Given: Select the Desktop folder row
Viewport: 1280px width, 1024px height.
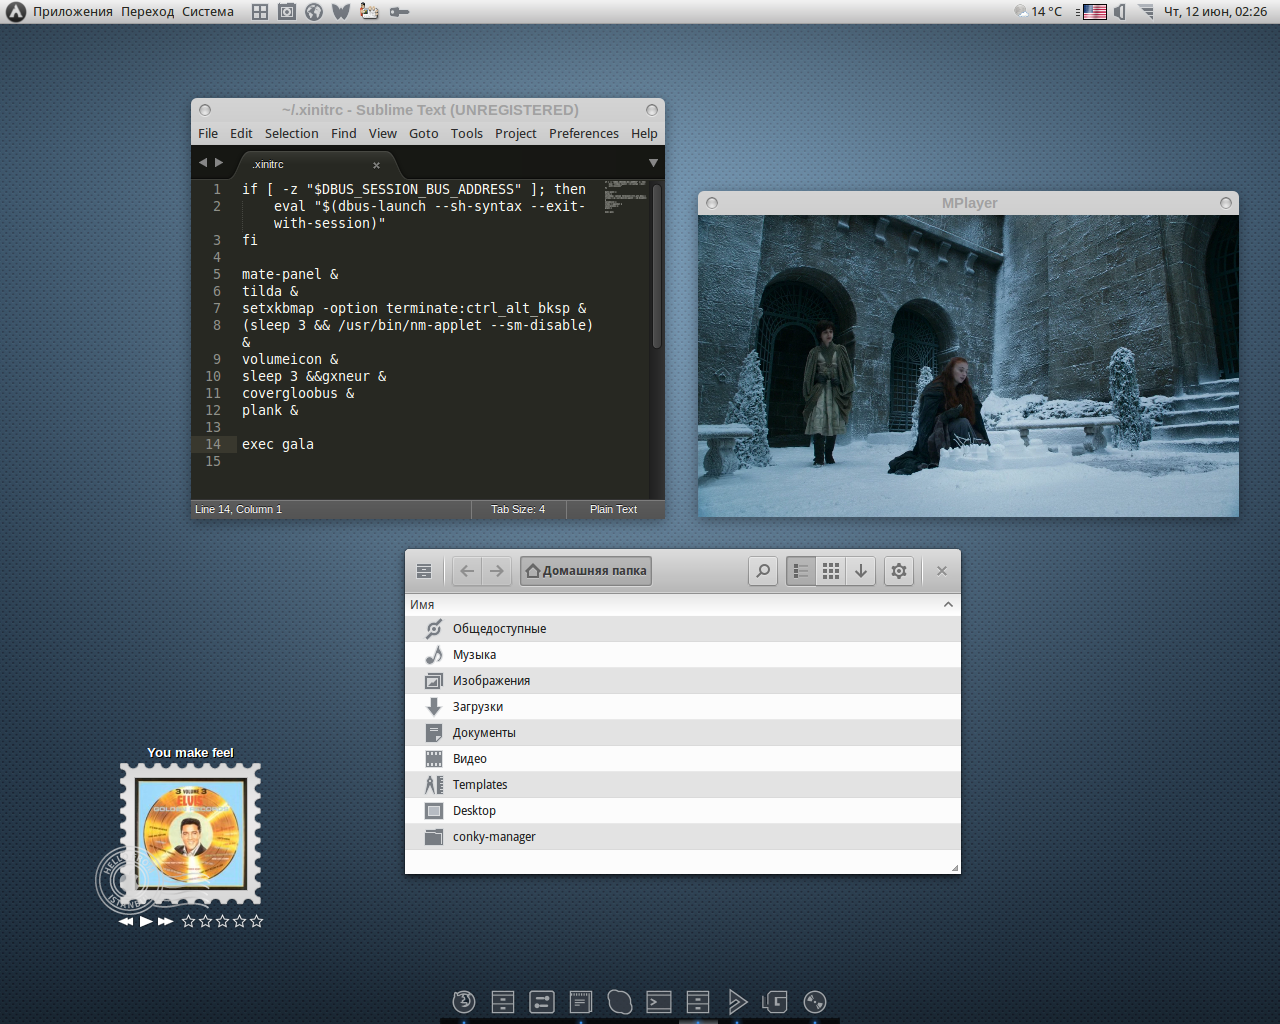Looking at the screenshot, I should [x=682, y=811].
